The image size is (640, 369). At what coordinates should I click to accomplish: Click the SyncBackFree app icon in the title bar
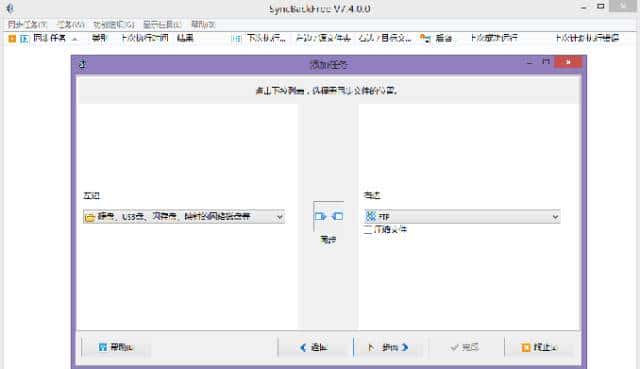(x=11, y=8)
